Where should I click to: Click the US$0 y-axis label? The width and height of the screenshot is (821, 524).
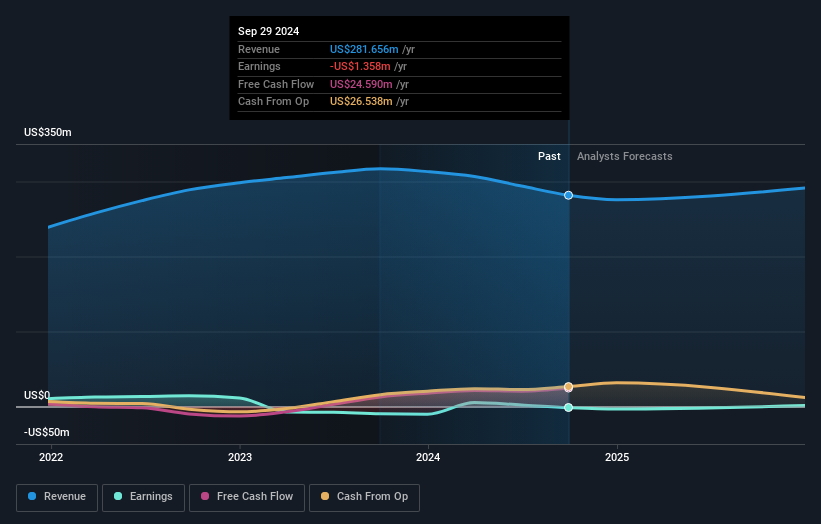pyautogui.click(x=37, y=395)
